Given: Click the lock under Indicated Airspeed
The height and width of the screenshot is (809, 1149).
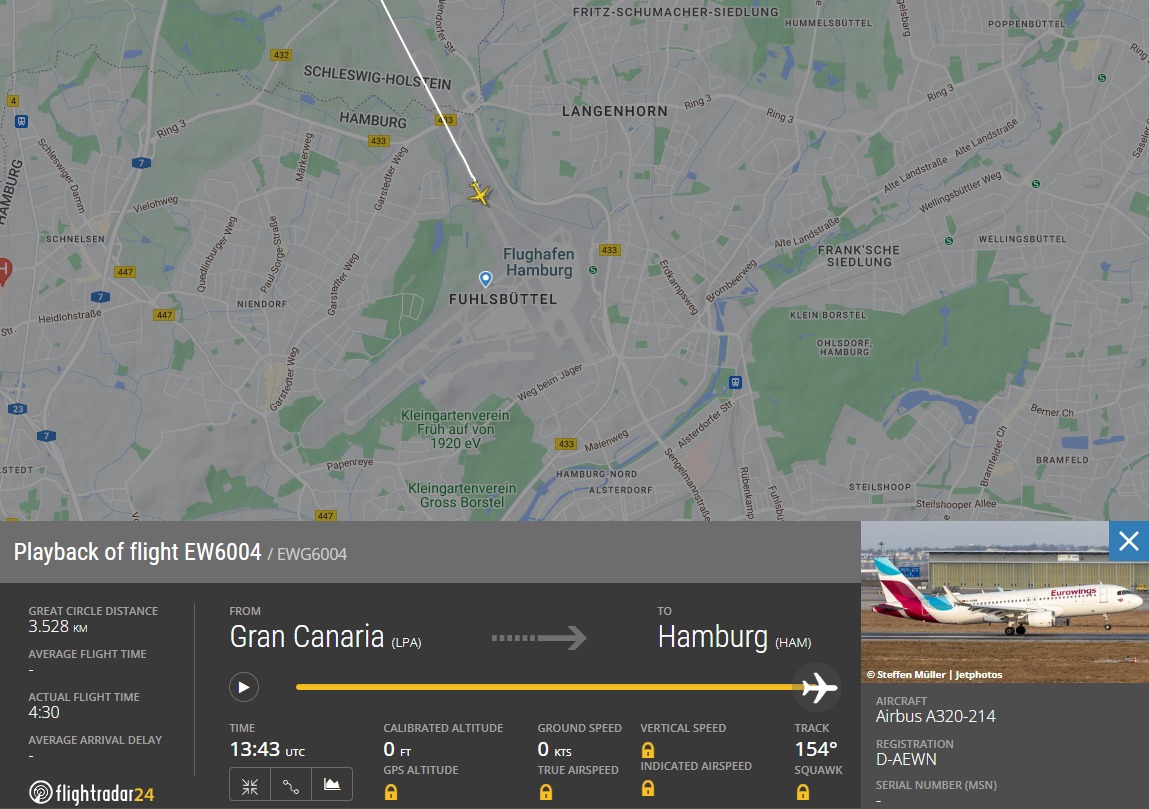Looking at the screenshot, I should [x=648, y=788].
